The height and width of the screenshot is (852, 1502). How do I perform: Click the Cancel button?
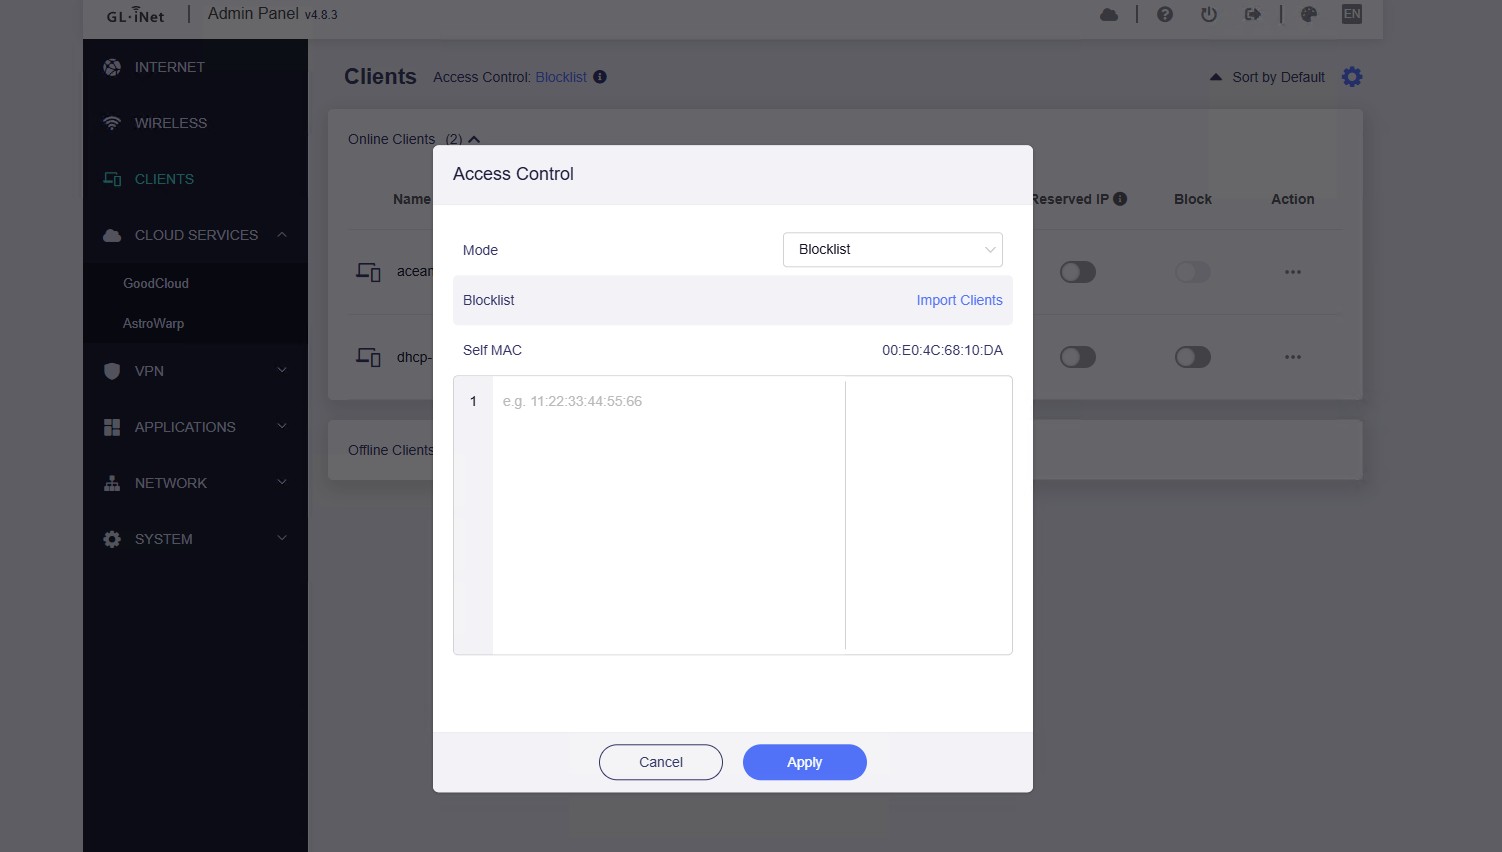coord(661,762)
